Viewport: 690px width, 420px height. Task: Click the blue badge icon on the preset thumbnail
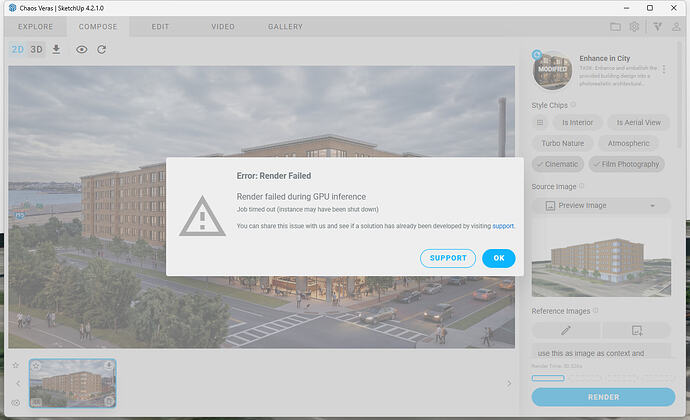(x=536, y=55)
